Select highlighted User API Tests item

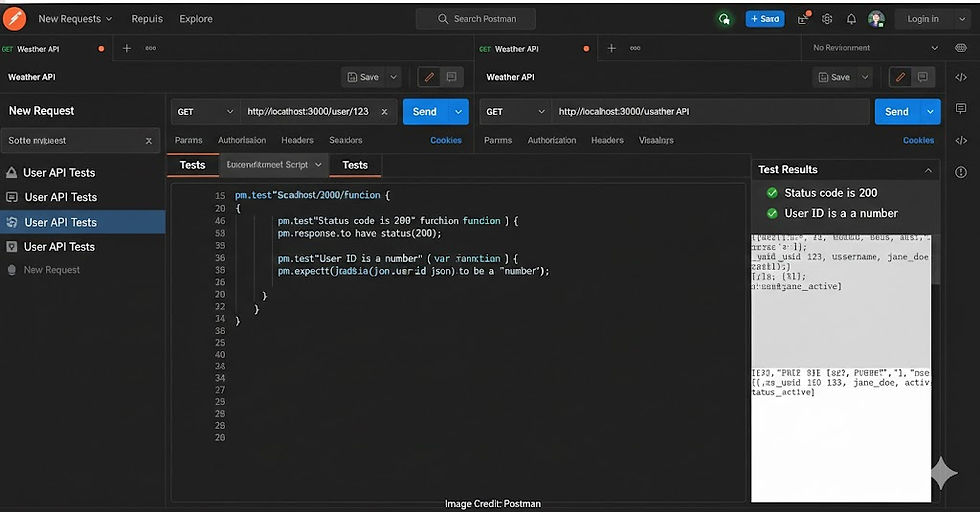(82, 222)
